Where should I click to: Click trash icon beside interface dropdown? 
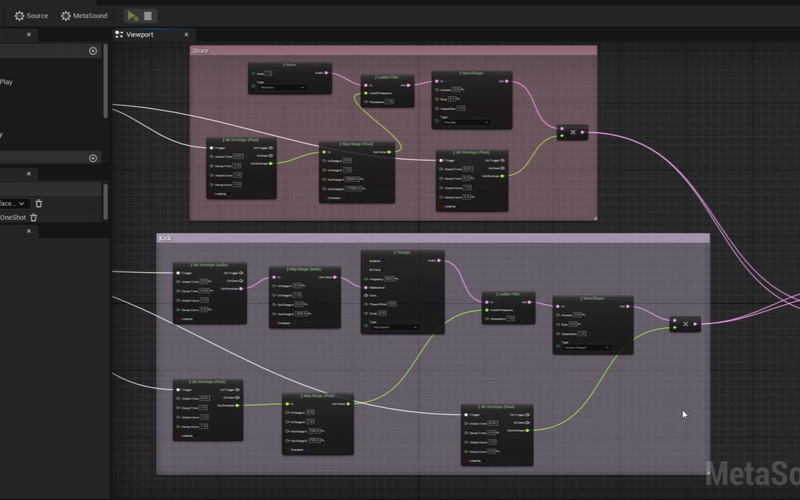point(39,203)
